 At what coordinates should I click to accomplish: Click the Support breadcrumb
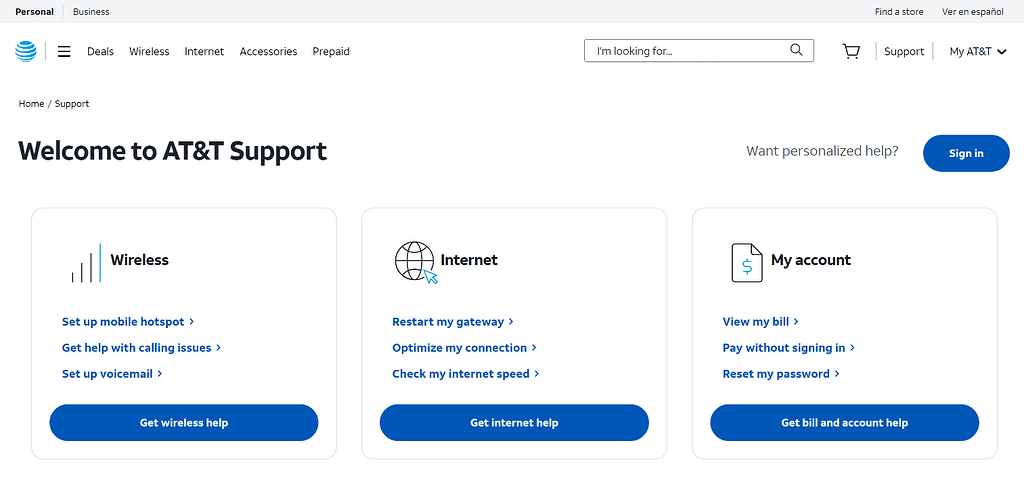tap(72, 104)
